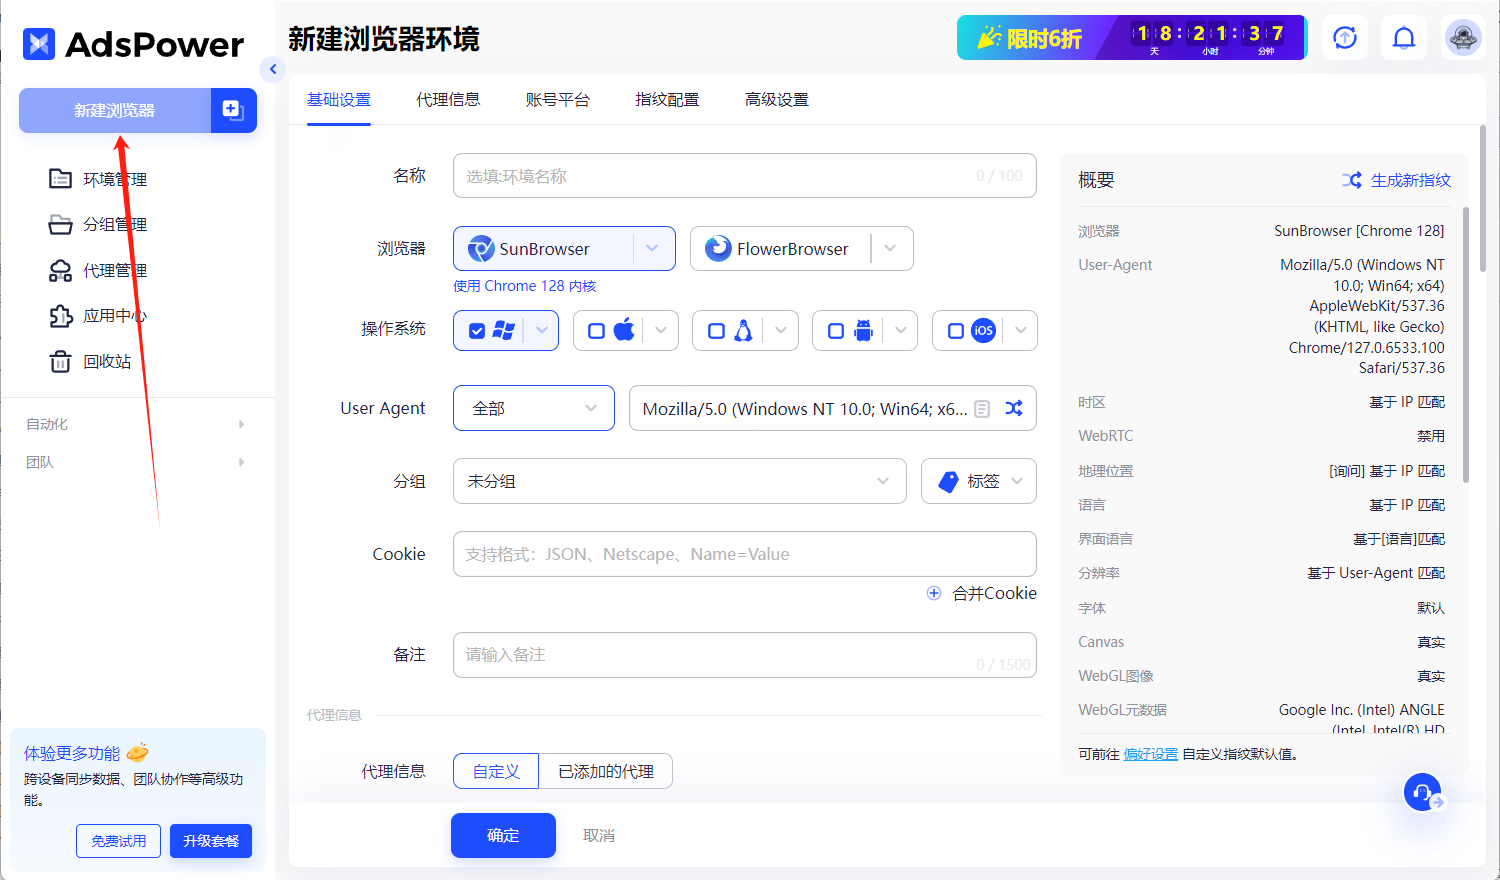Image resolution: width=1500 pixels, height=880 pixels.
Task: Open notifications via the bell icon
Action: [x=1404, y=37]
